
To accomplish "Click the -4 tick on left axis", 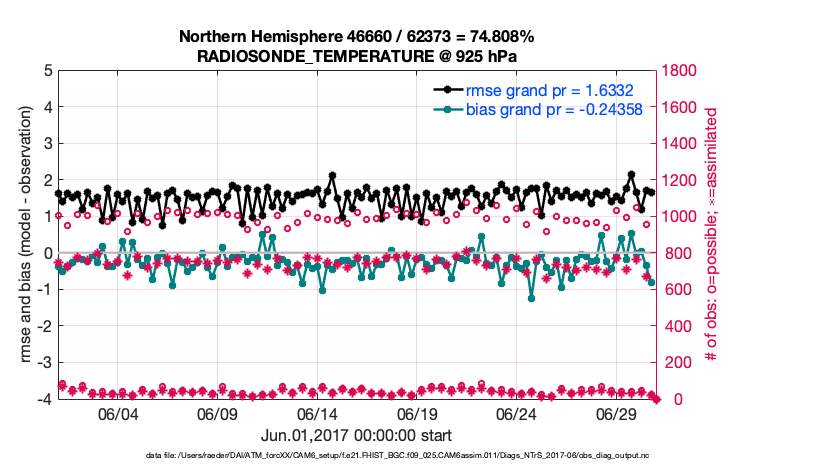I will coord(44,399).
